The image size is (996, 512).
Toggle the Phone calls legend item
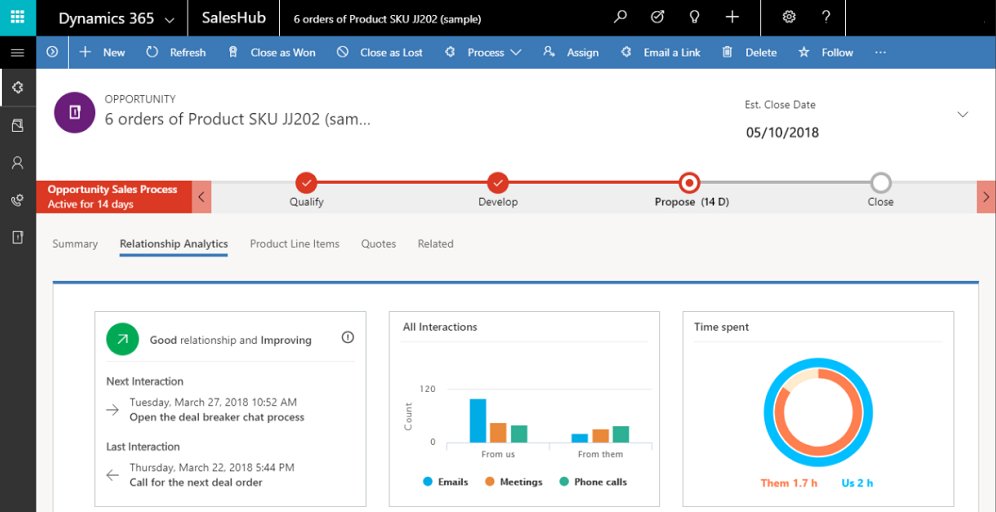(593, 482)
